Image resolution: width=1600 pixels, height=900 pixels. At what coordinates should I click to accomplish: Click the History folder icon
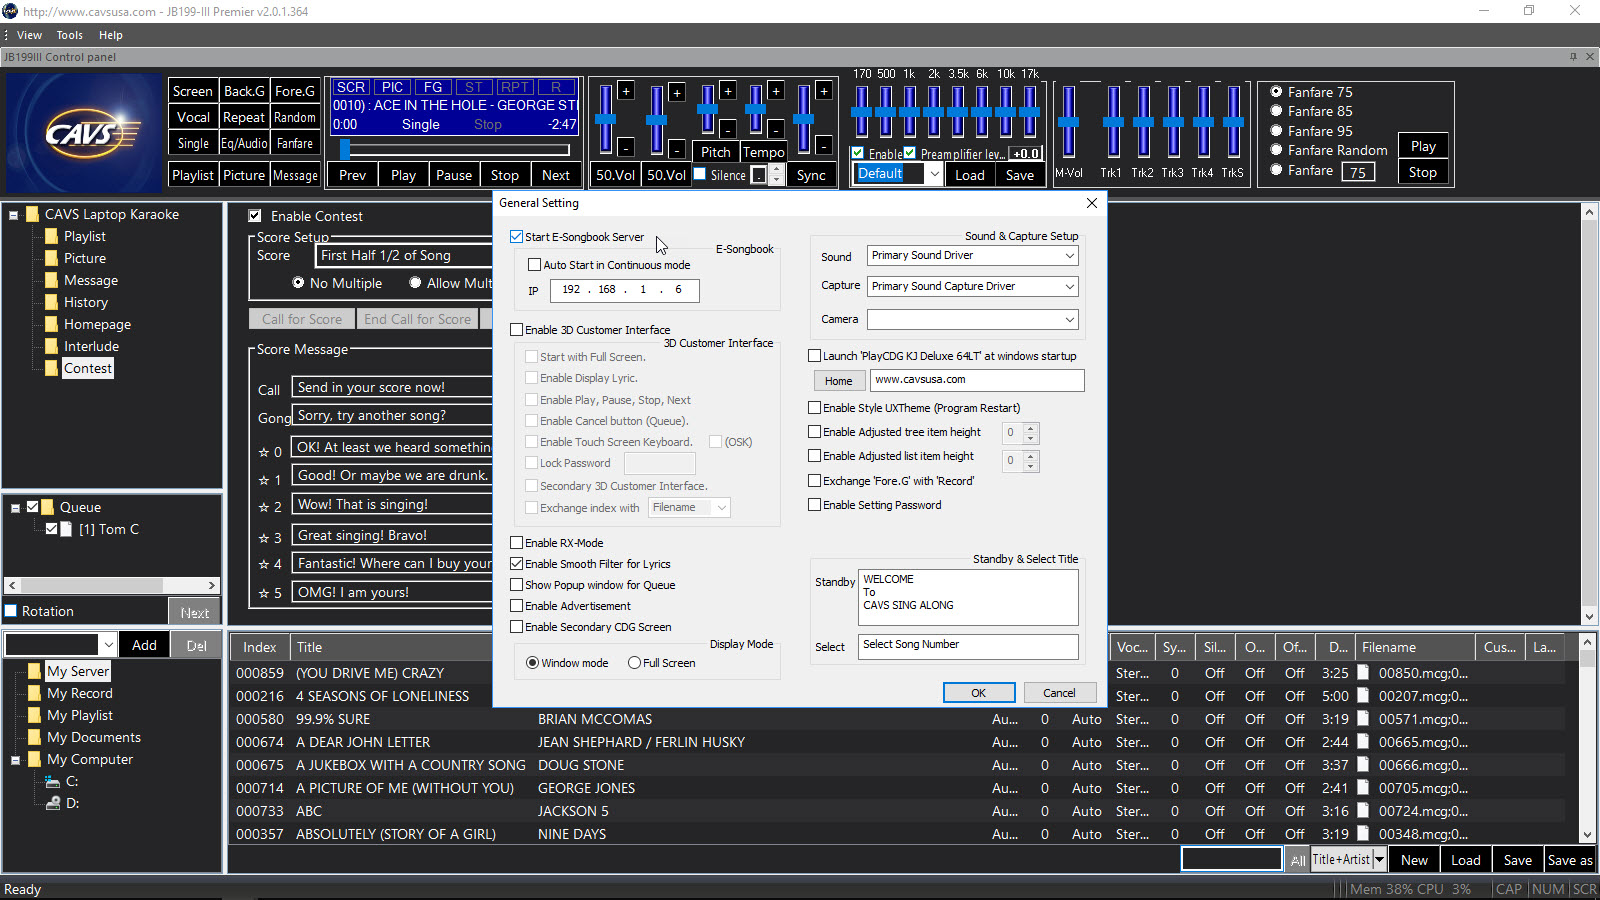coord(51,302)
